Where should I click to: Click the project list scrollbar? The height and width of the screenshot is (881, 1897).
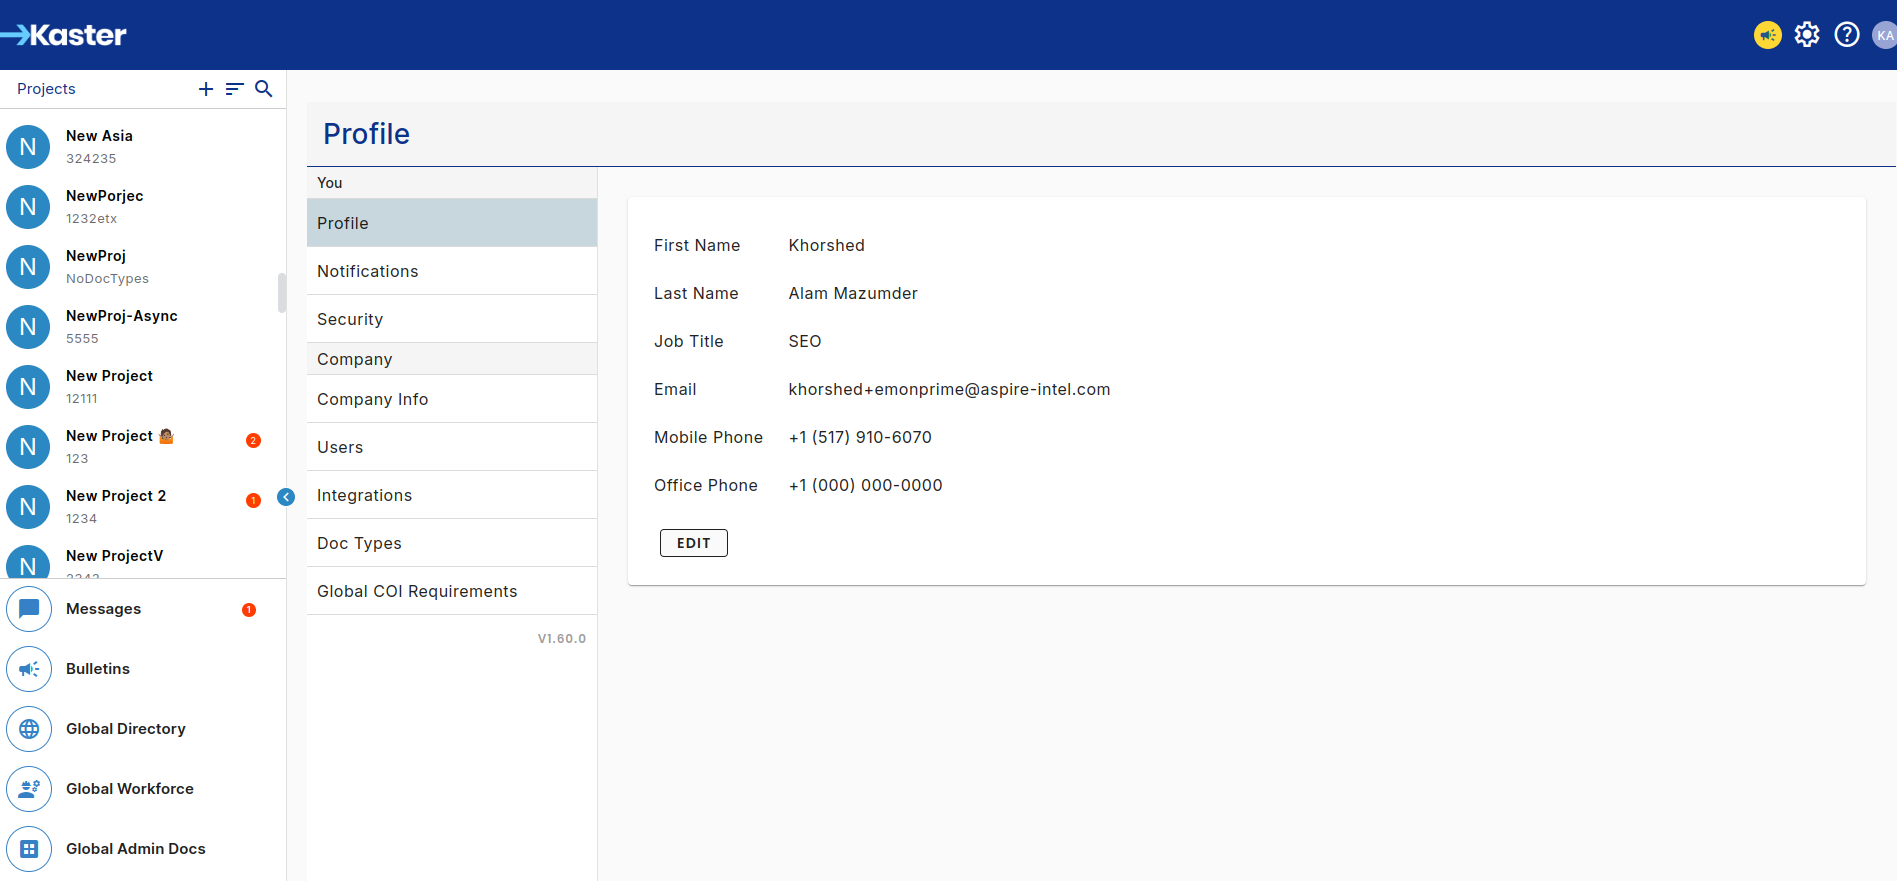(x=282, y=293)
